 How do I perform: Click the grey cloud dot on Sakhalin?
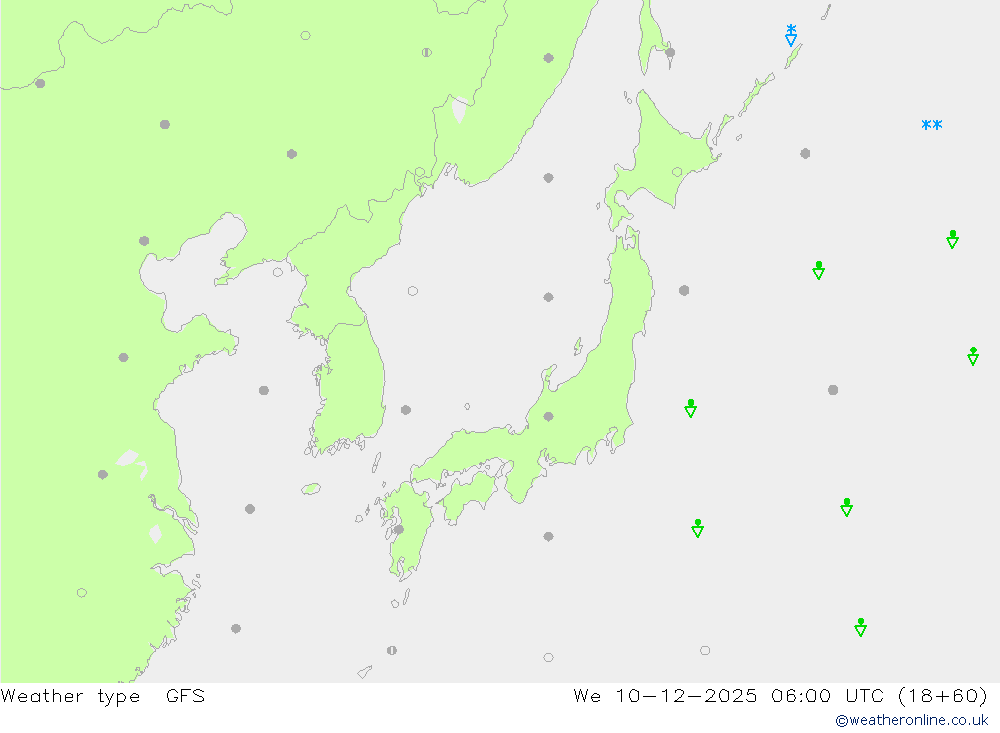coord(670,53)
